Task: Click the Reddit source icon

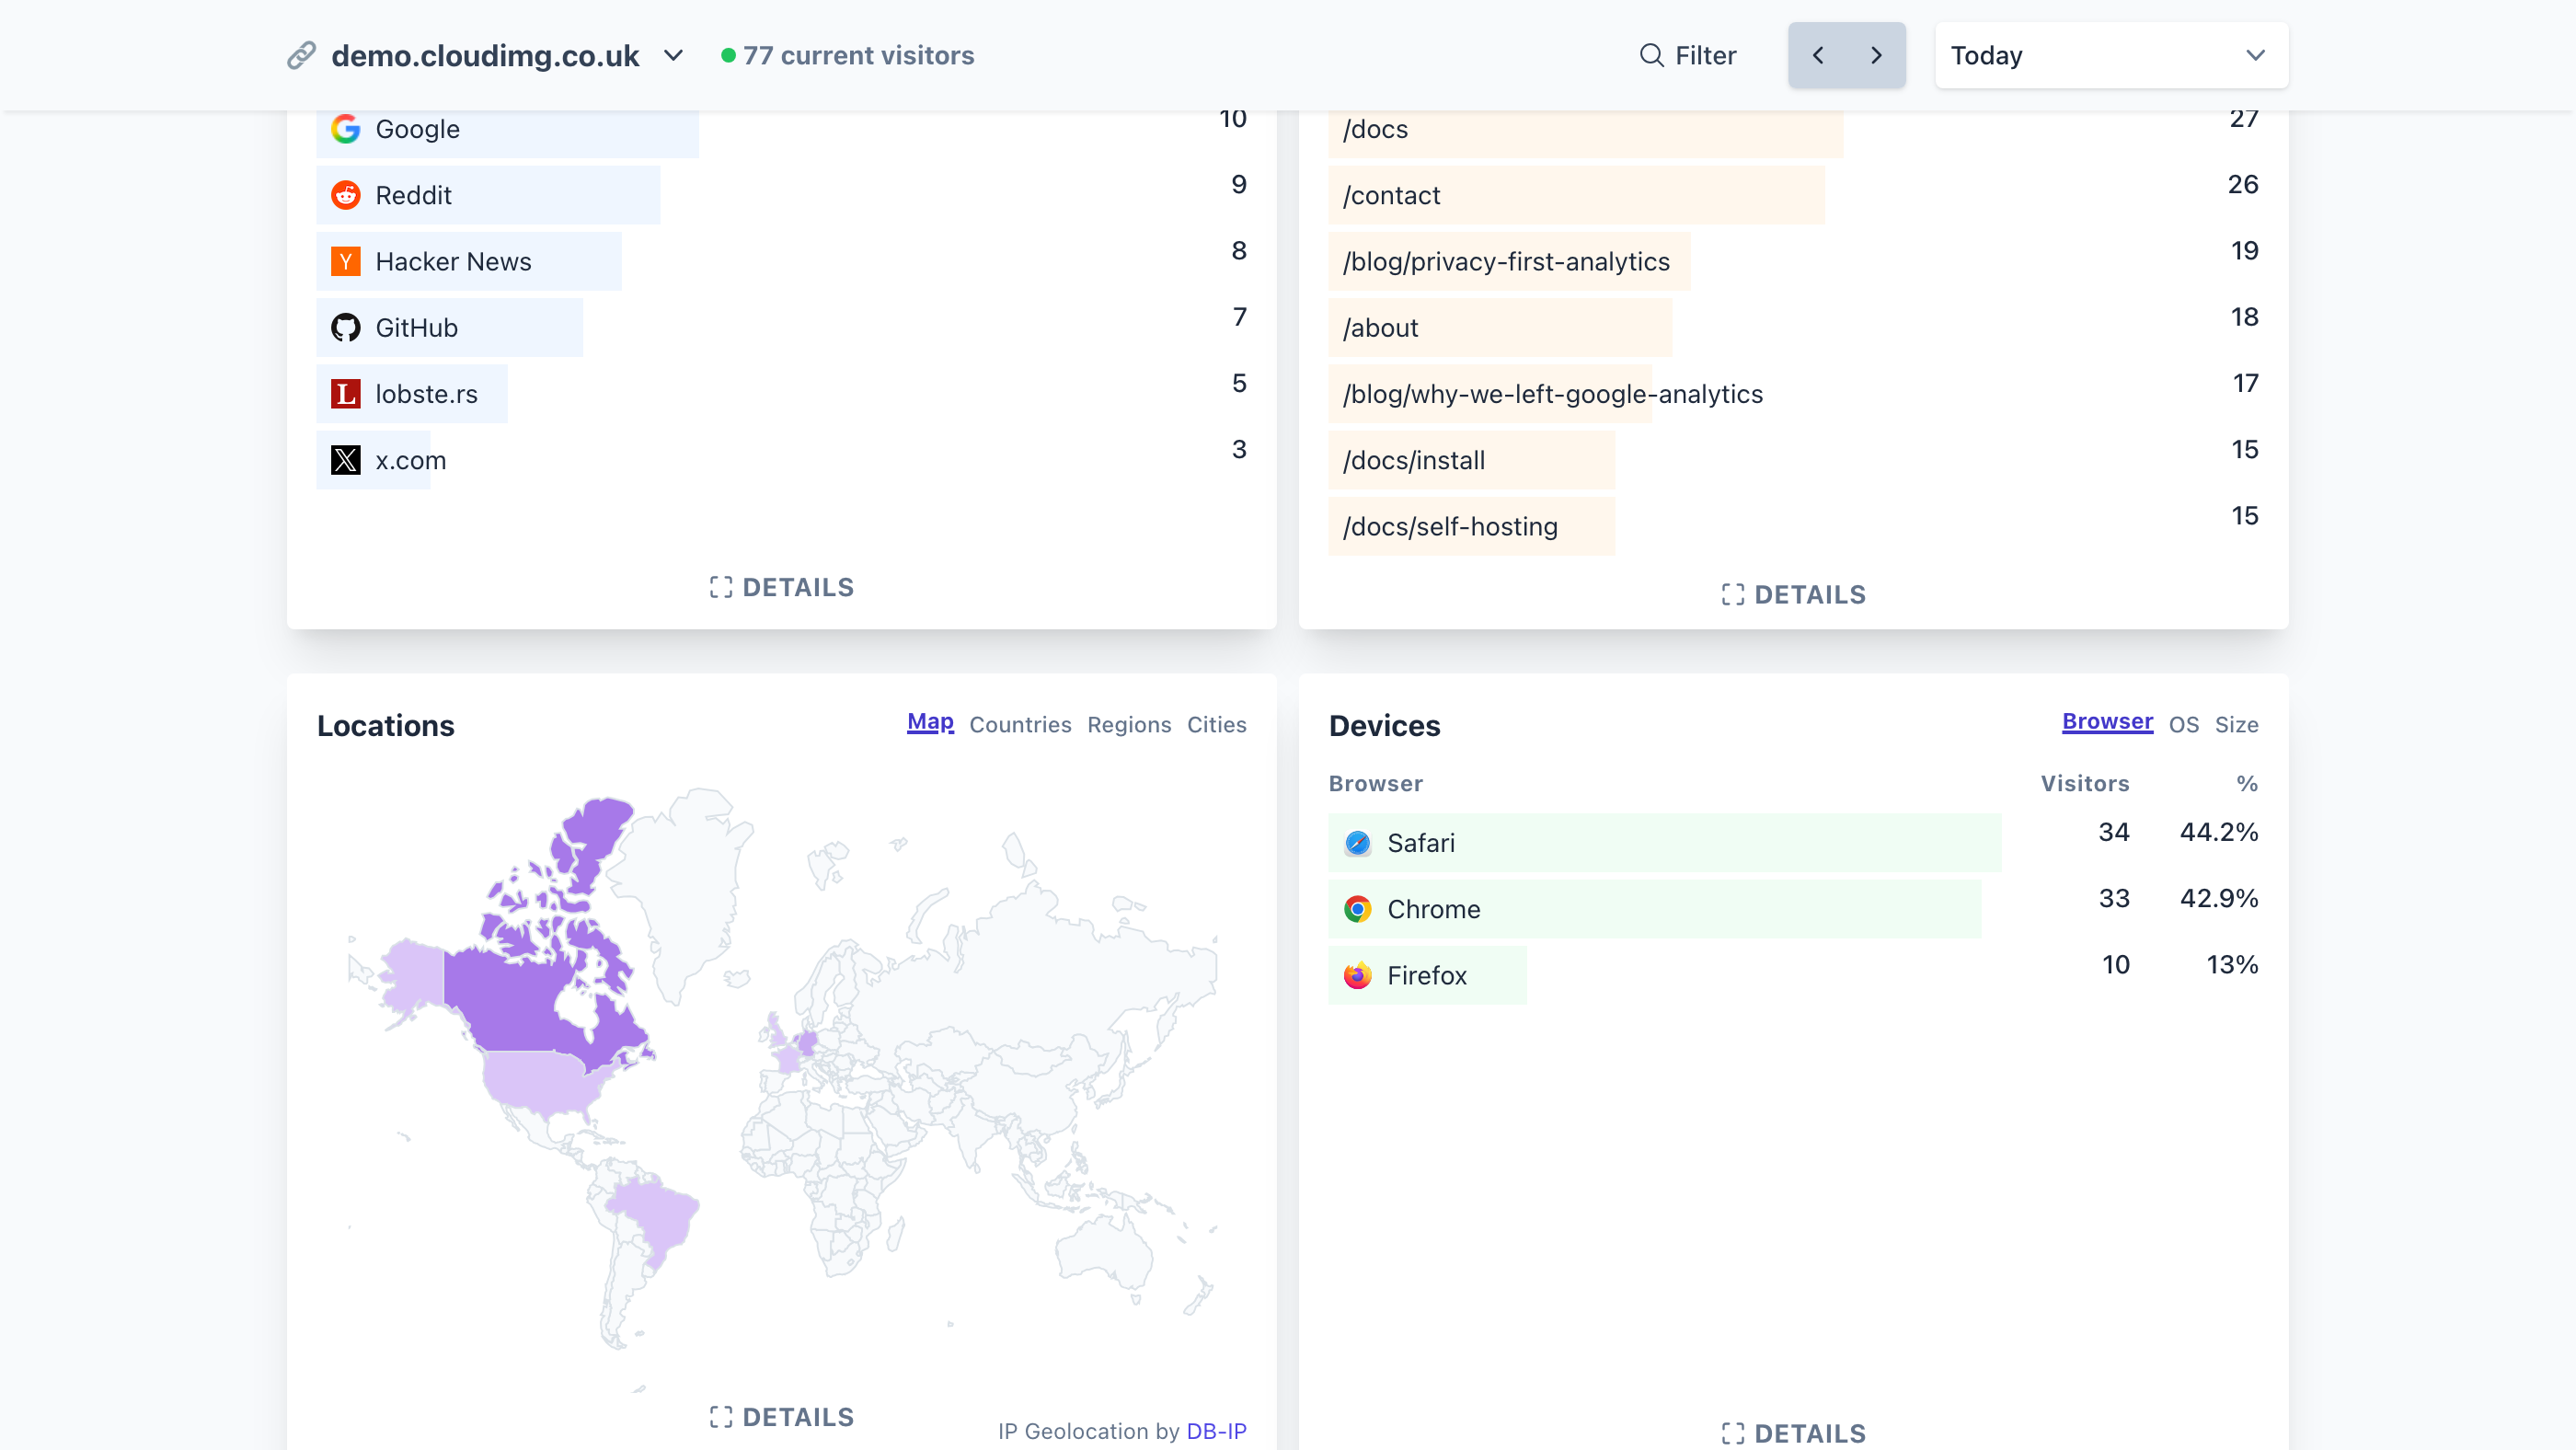Action: [x=345, y=195]
